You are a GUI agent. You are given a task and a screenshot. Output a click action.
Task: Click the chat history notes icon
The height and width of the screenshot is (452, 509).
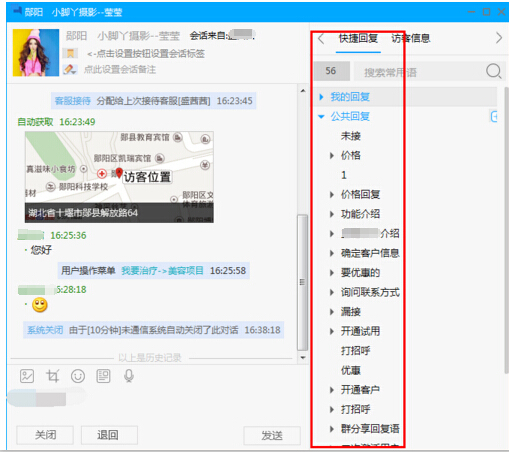[x=103, y=376]
